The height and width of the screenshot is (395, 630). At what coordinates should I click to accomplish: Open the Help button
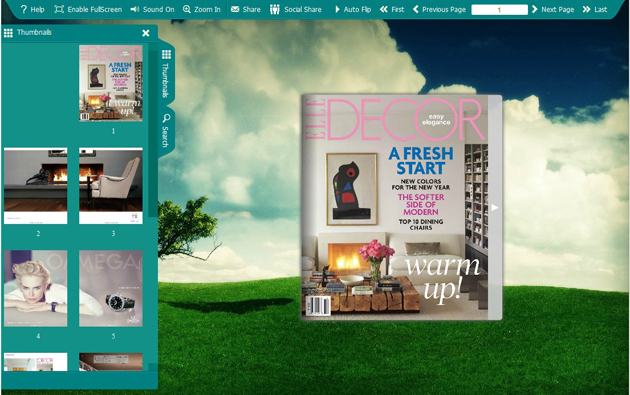point(32,9)
